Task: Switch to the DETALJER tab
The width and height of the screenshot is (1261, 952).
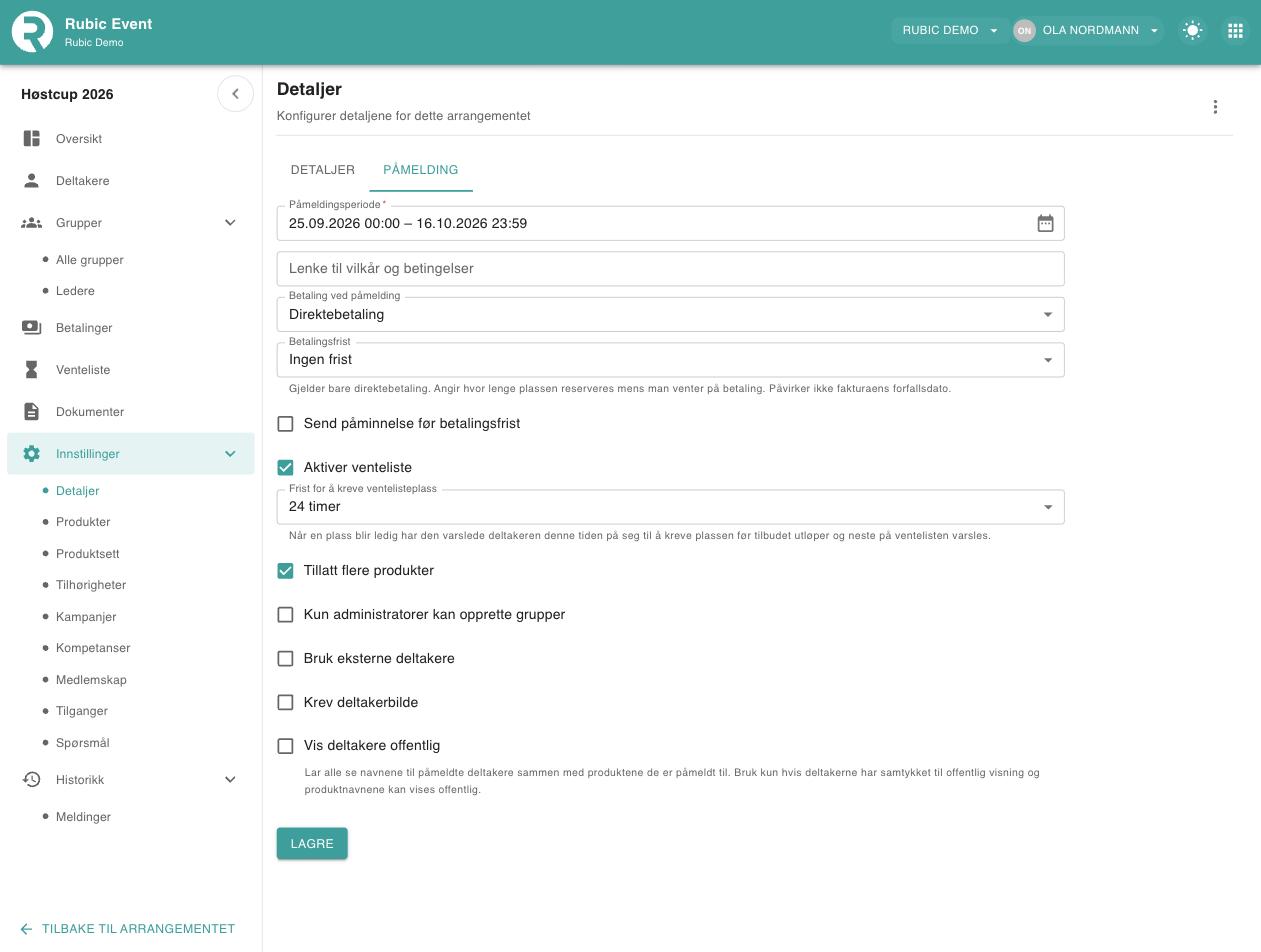Action: [x=323, y=170]
